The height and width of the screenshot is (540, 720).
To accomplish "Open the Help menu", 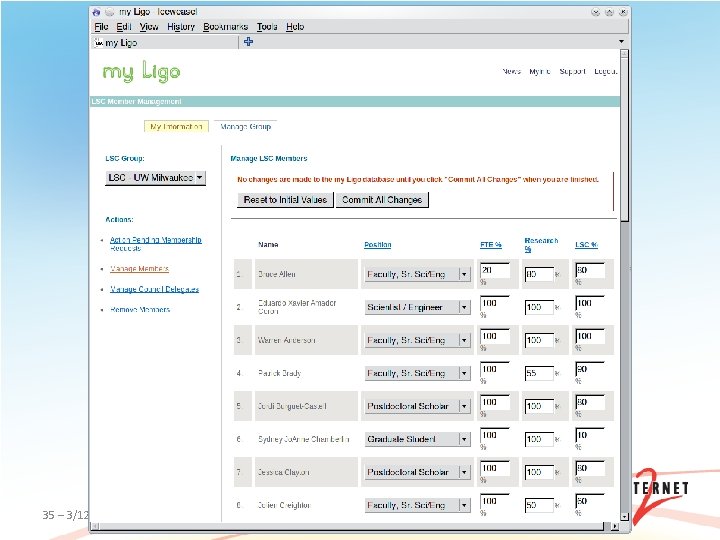I will click(295, 27).
